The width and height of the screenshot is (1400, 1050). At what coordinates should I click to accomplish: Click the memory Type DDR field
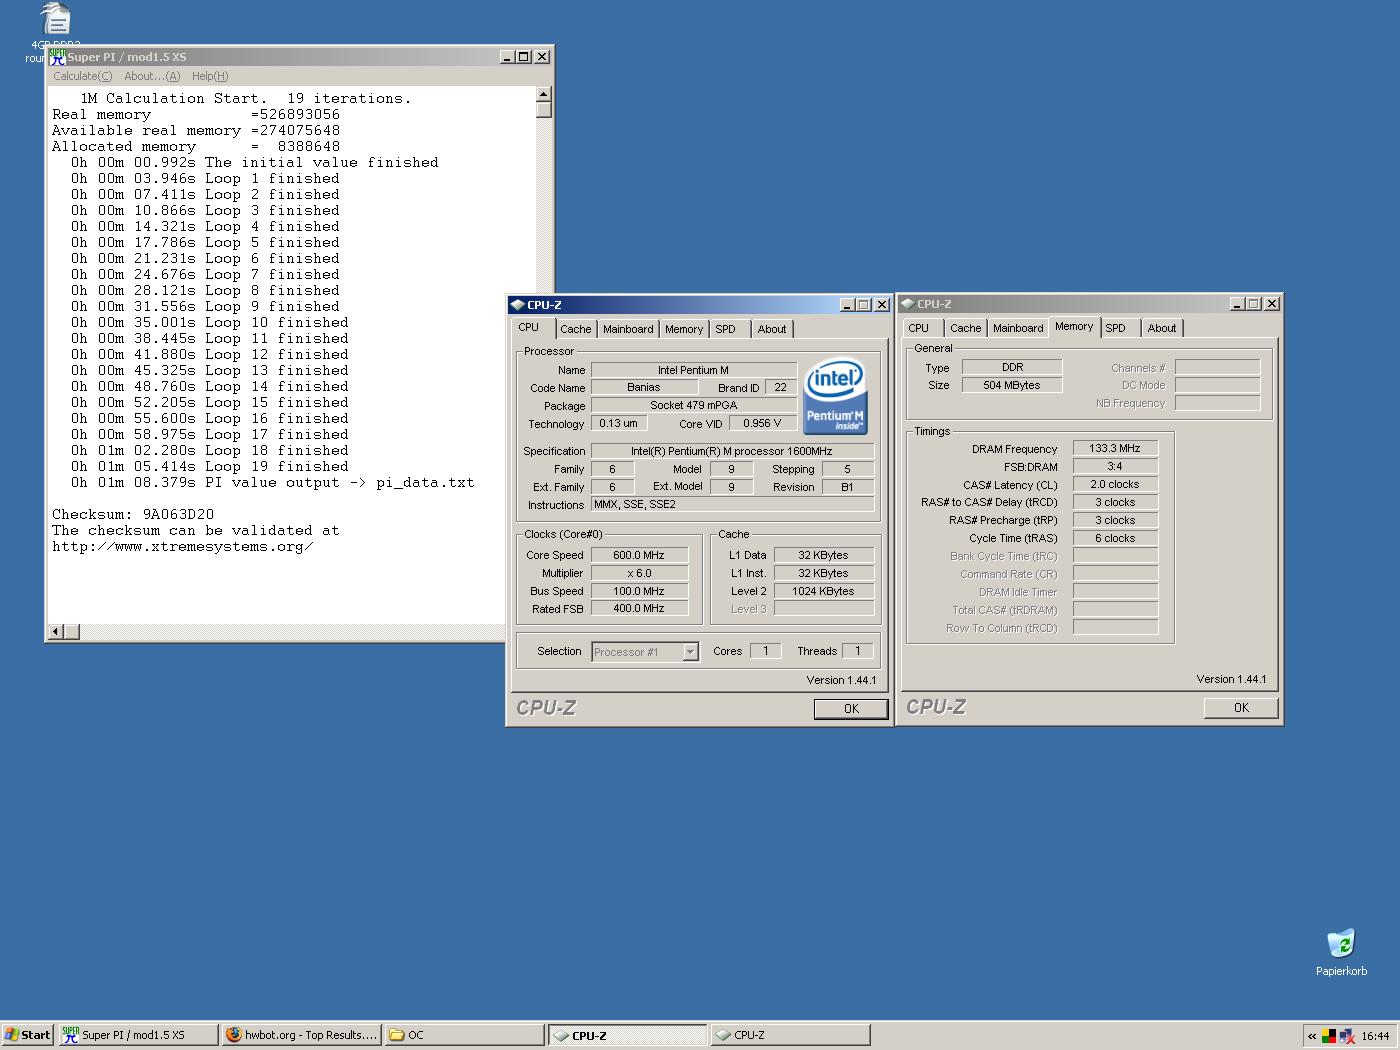tap(1012, 367)
